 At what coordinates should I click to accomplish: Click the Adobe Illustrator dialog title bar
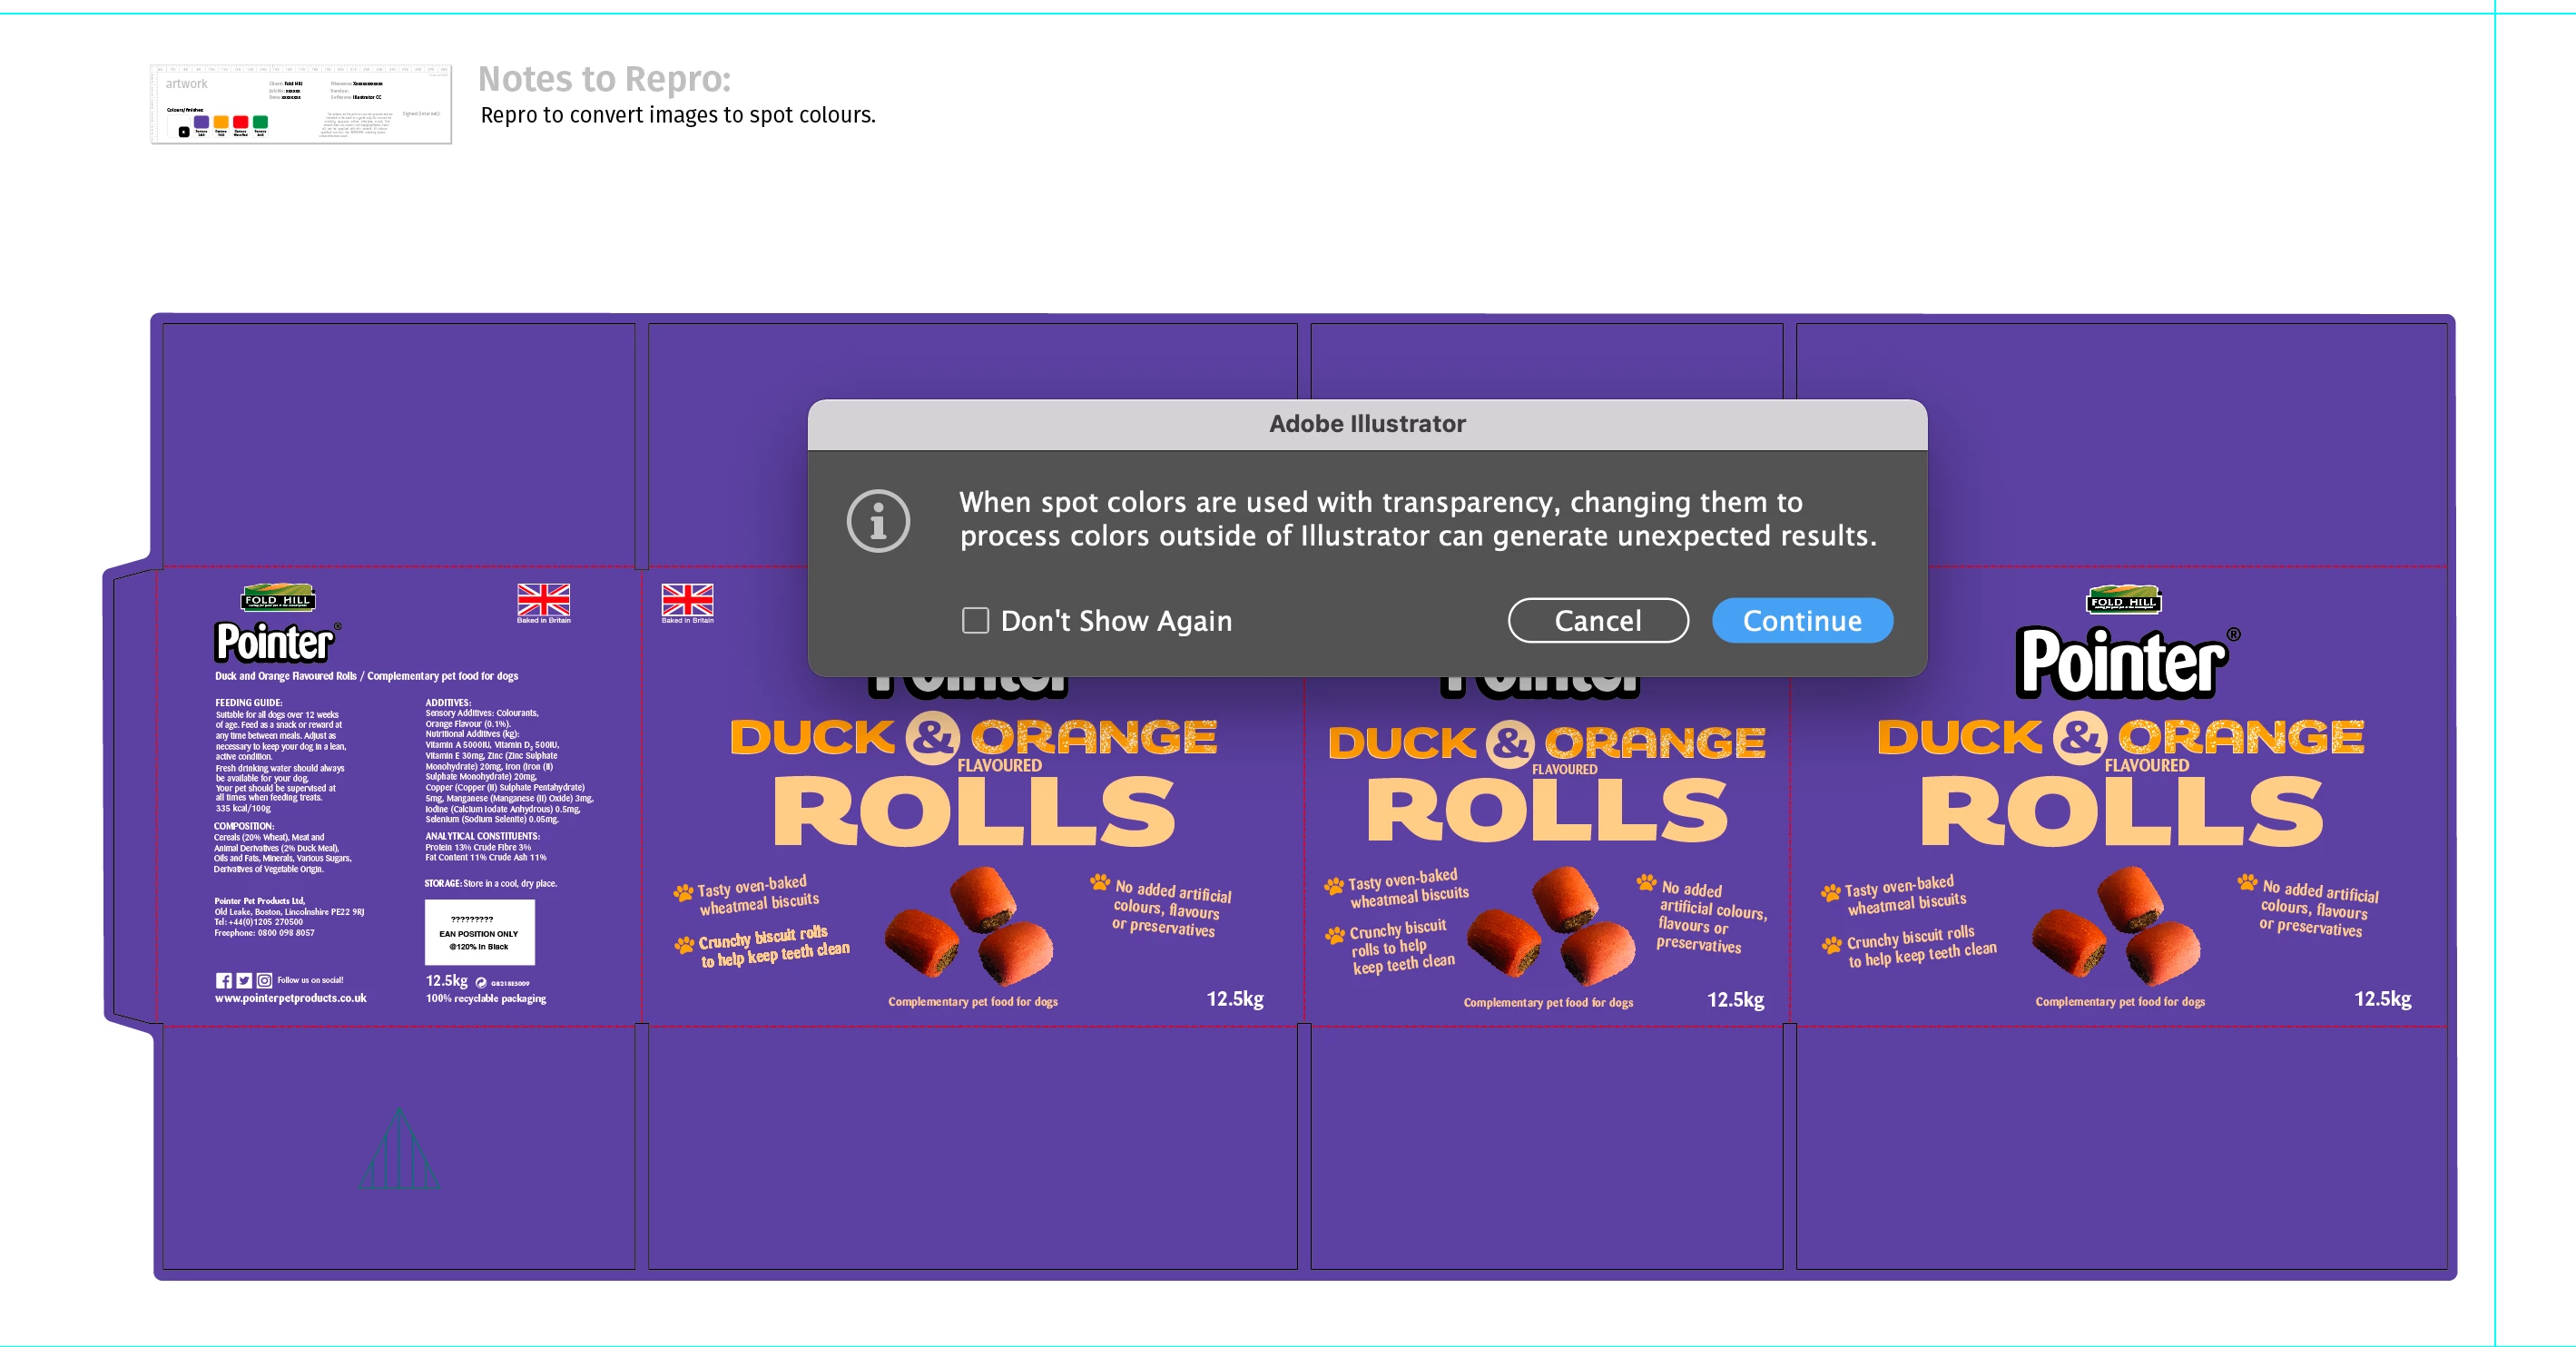pos(1366,424)
